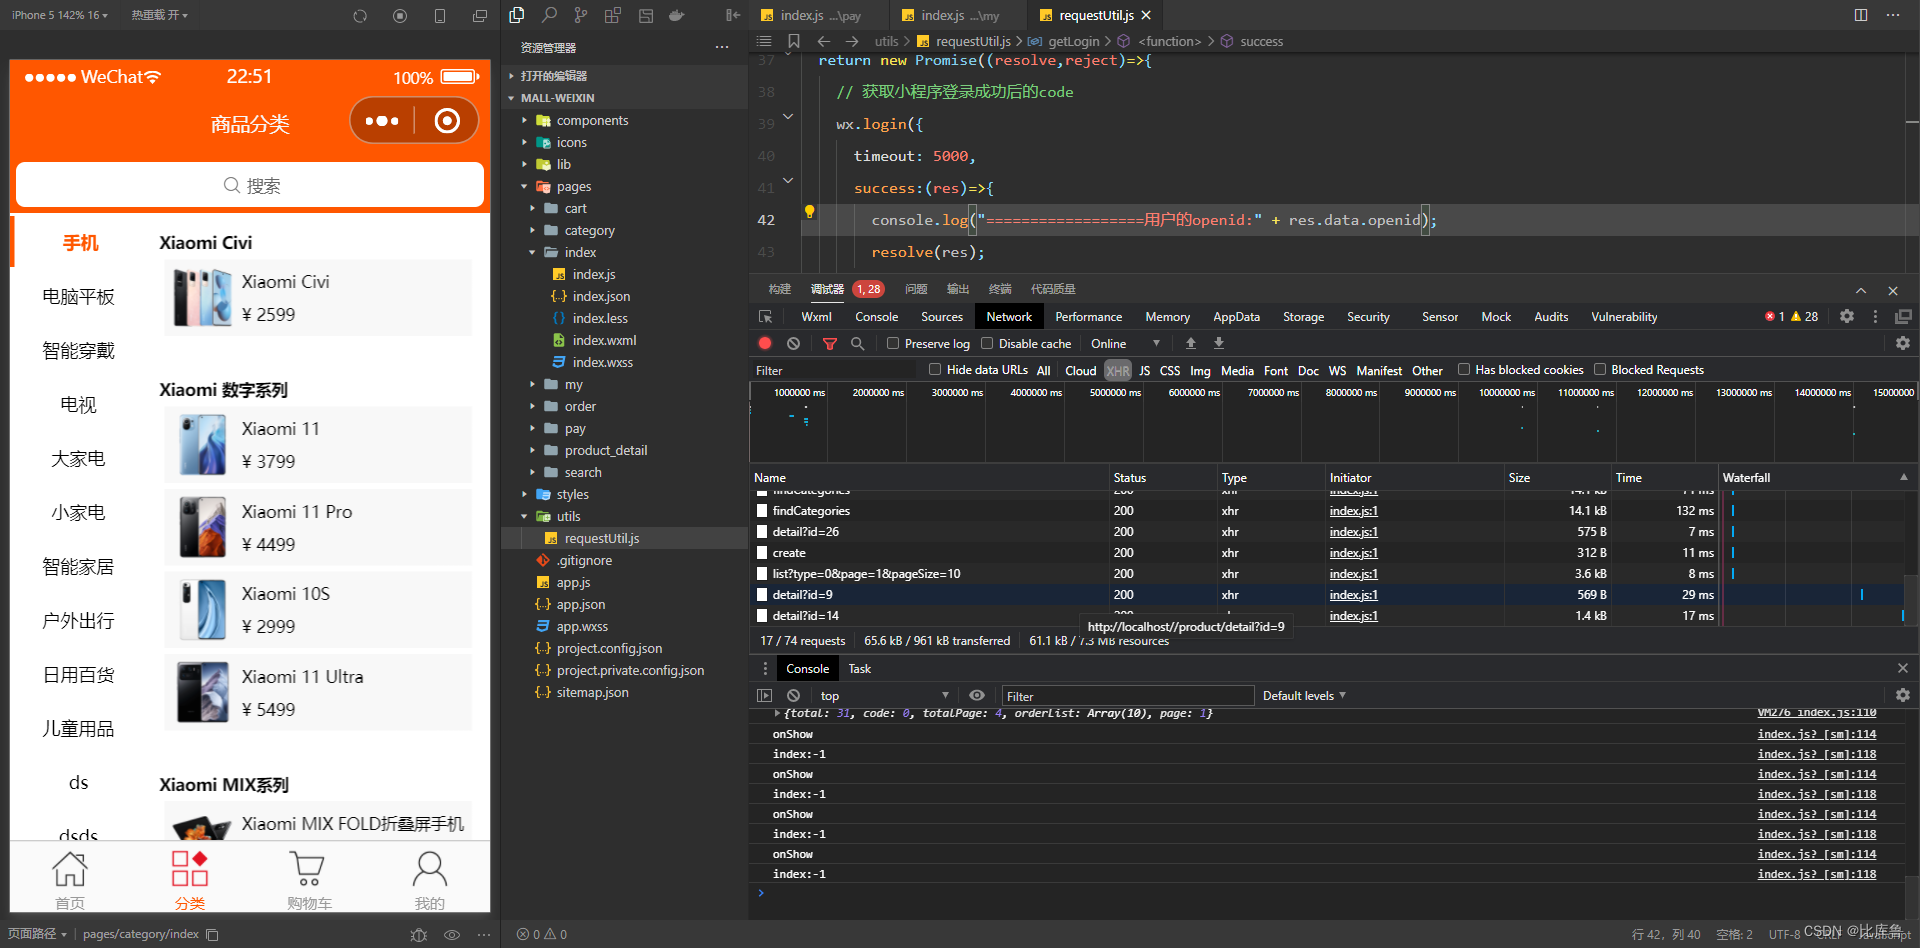Click the simulator 搜索 search box

point(250,185)
